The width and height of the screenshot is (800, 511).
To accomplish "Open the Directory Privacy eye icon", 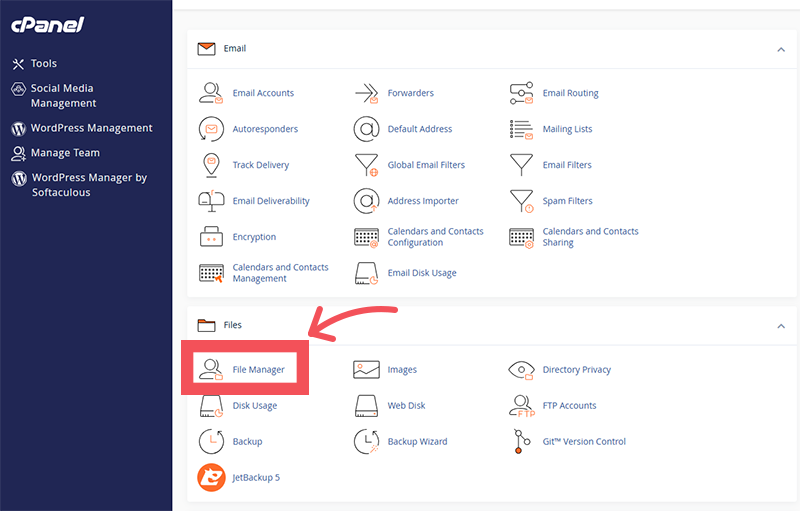I will point(521,370).
